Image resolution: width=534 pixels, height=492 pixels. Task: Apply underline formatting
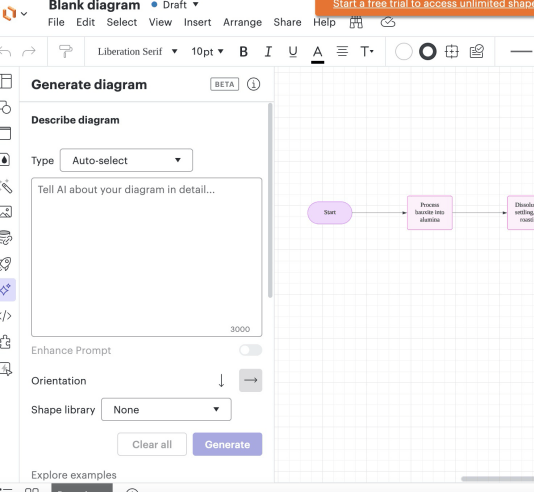tap(293, 52)
